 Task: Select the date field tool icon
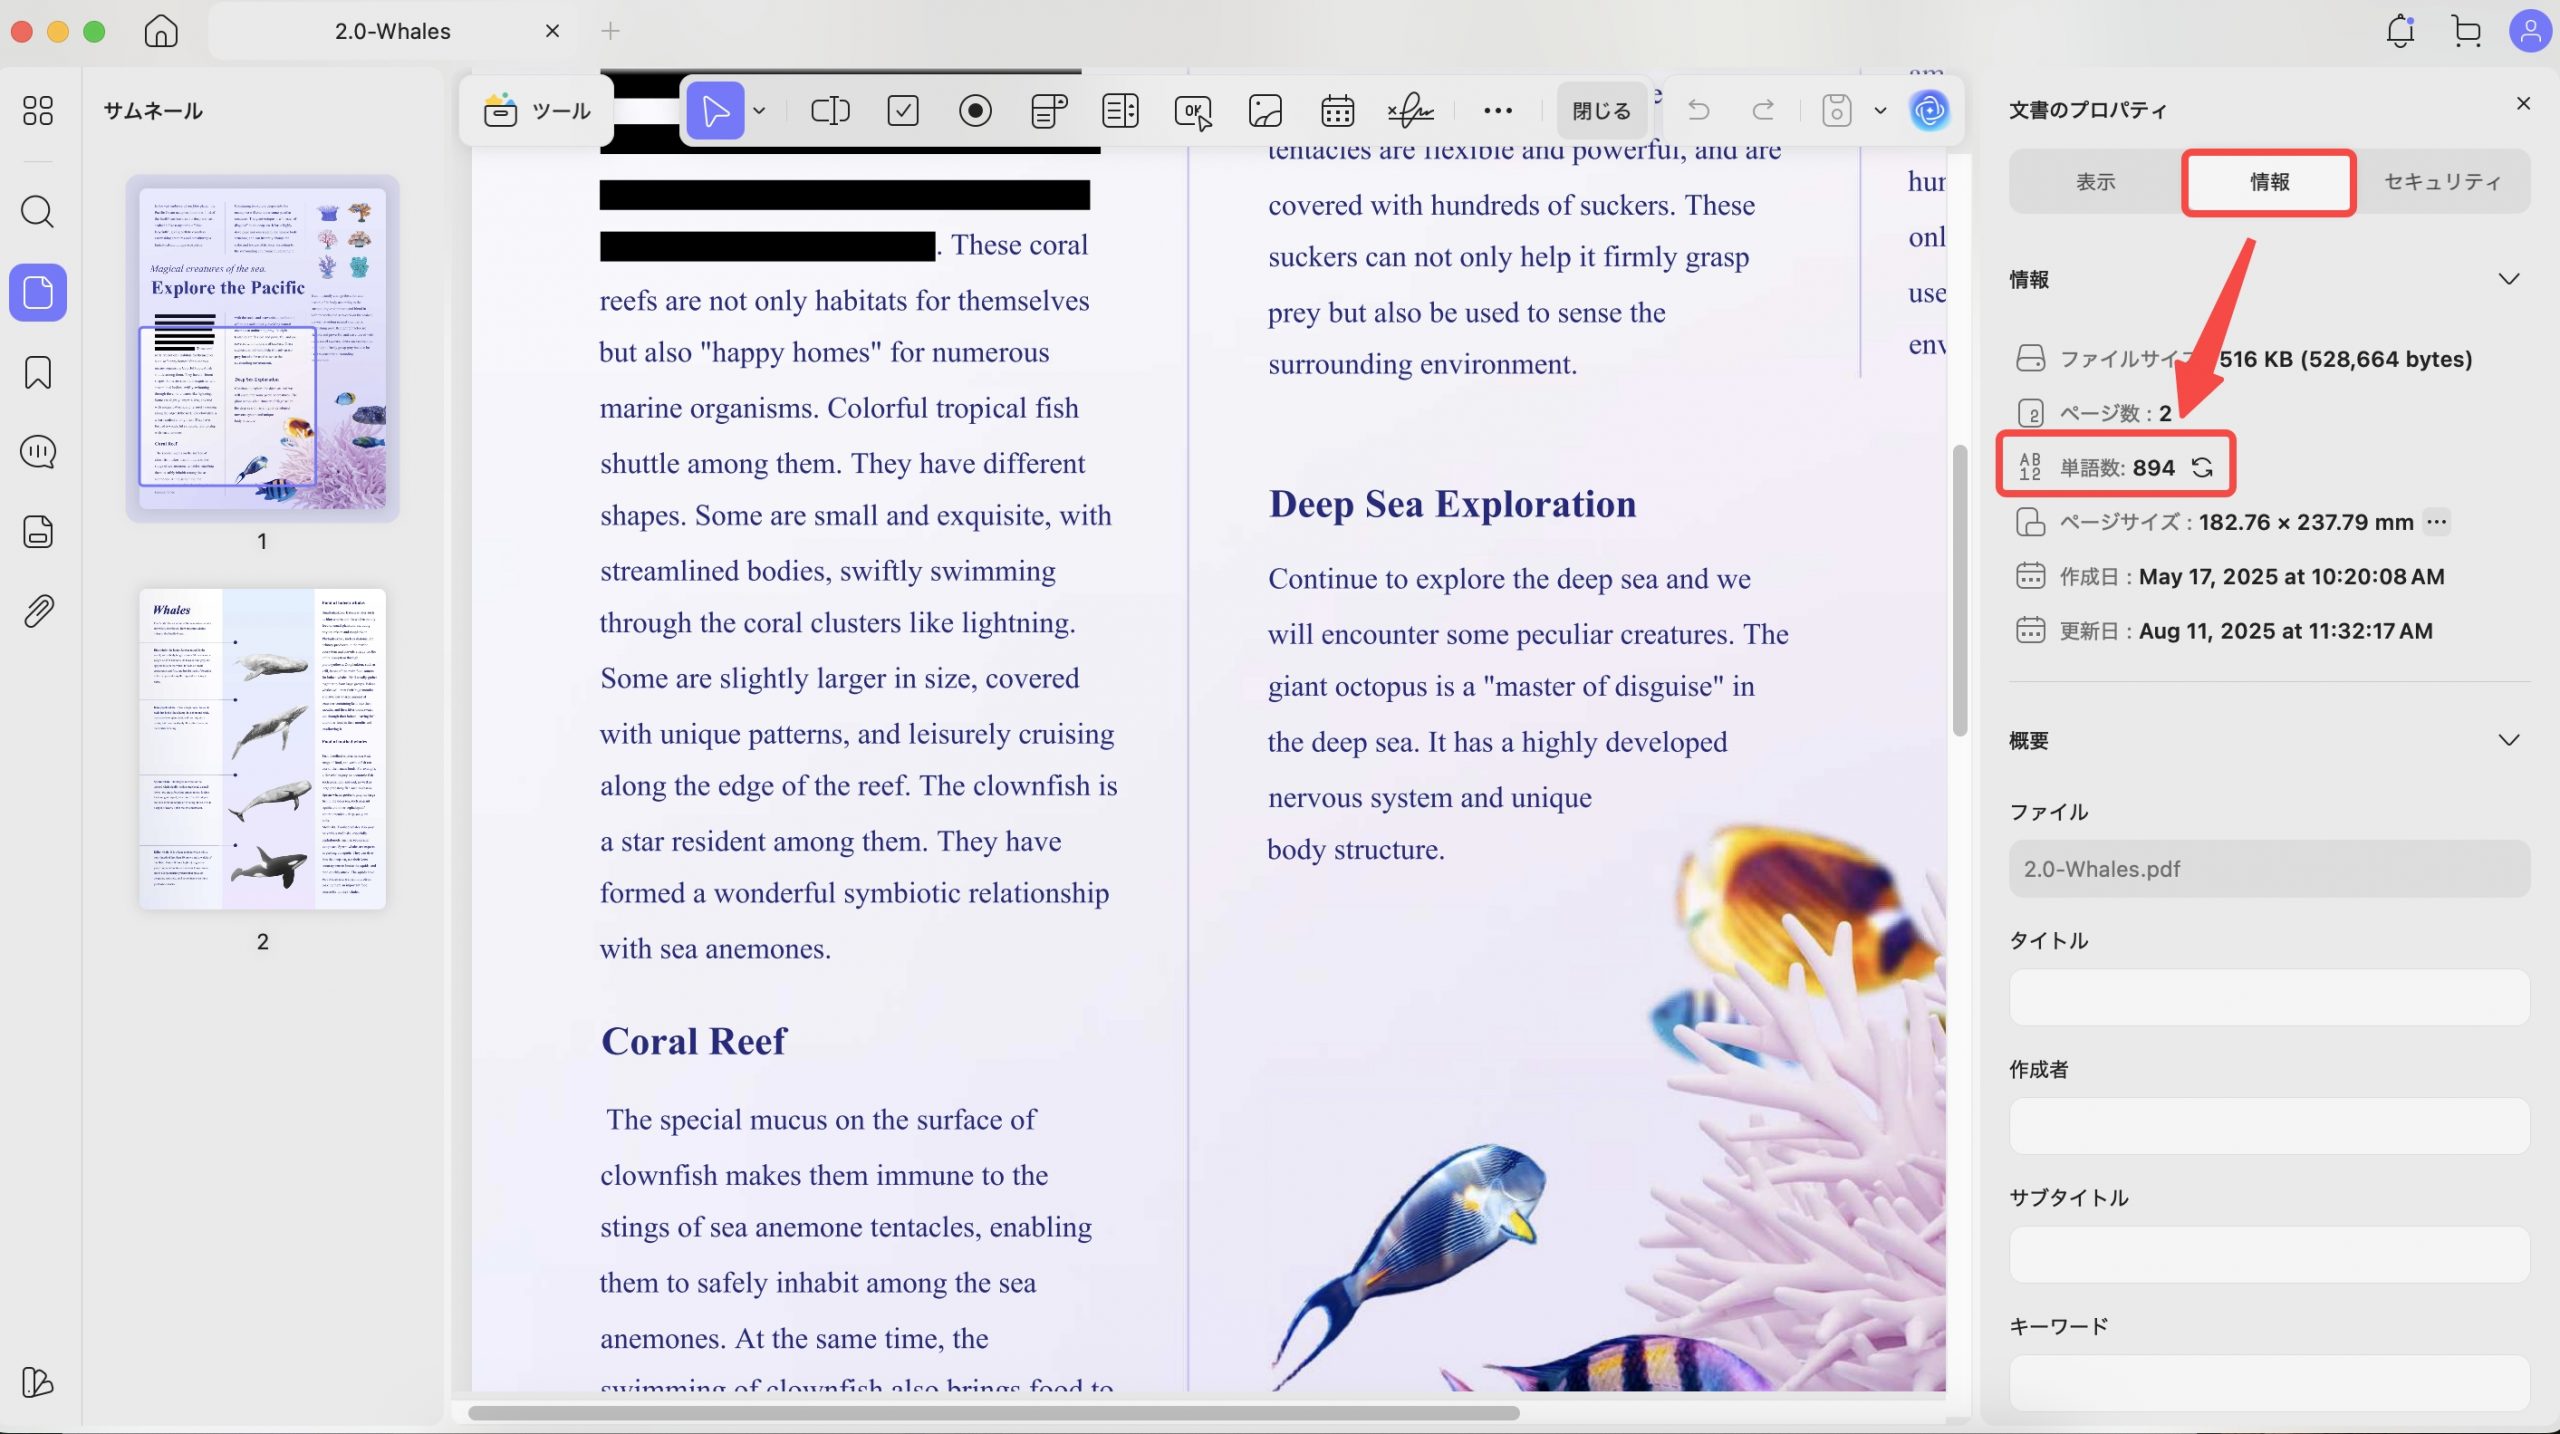click(x=1337, y=111)
